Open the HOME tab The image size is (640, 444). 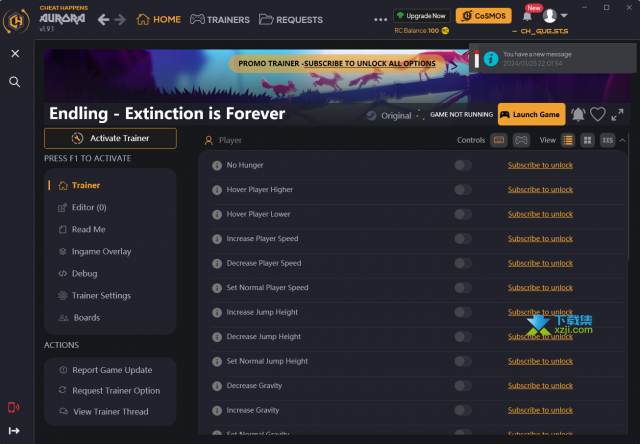158,20
